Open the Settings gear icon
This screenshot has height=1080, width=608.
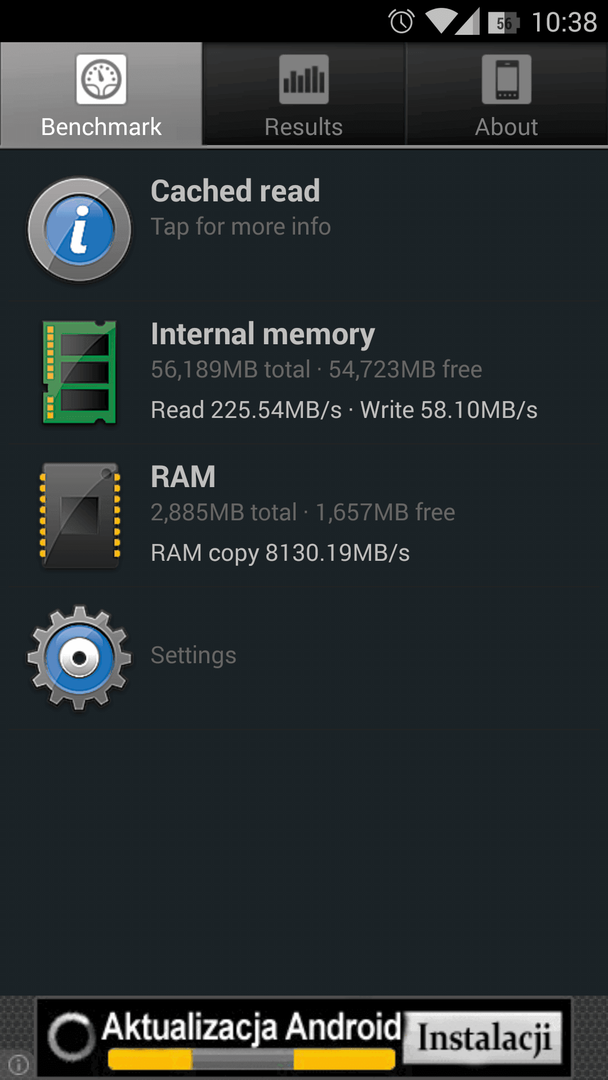click(x=79, y=657)
